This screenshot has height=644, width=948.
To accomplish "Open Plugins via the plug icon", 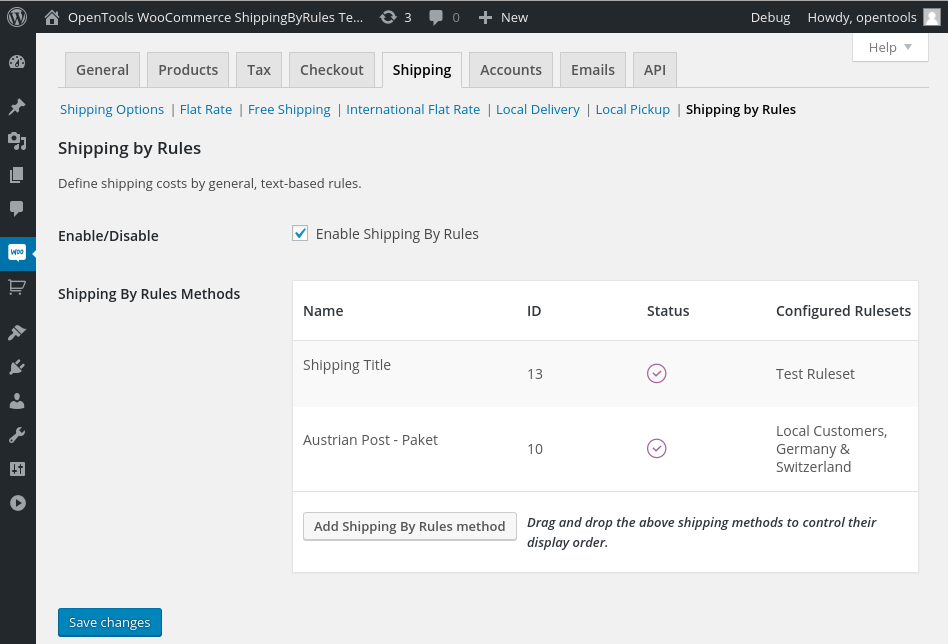I will point(17,367).
